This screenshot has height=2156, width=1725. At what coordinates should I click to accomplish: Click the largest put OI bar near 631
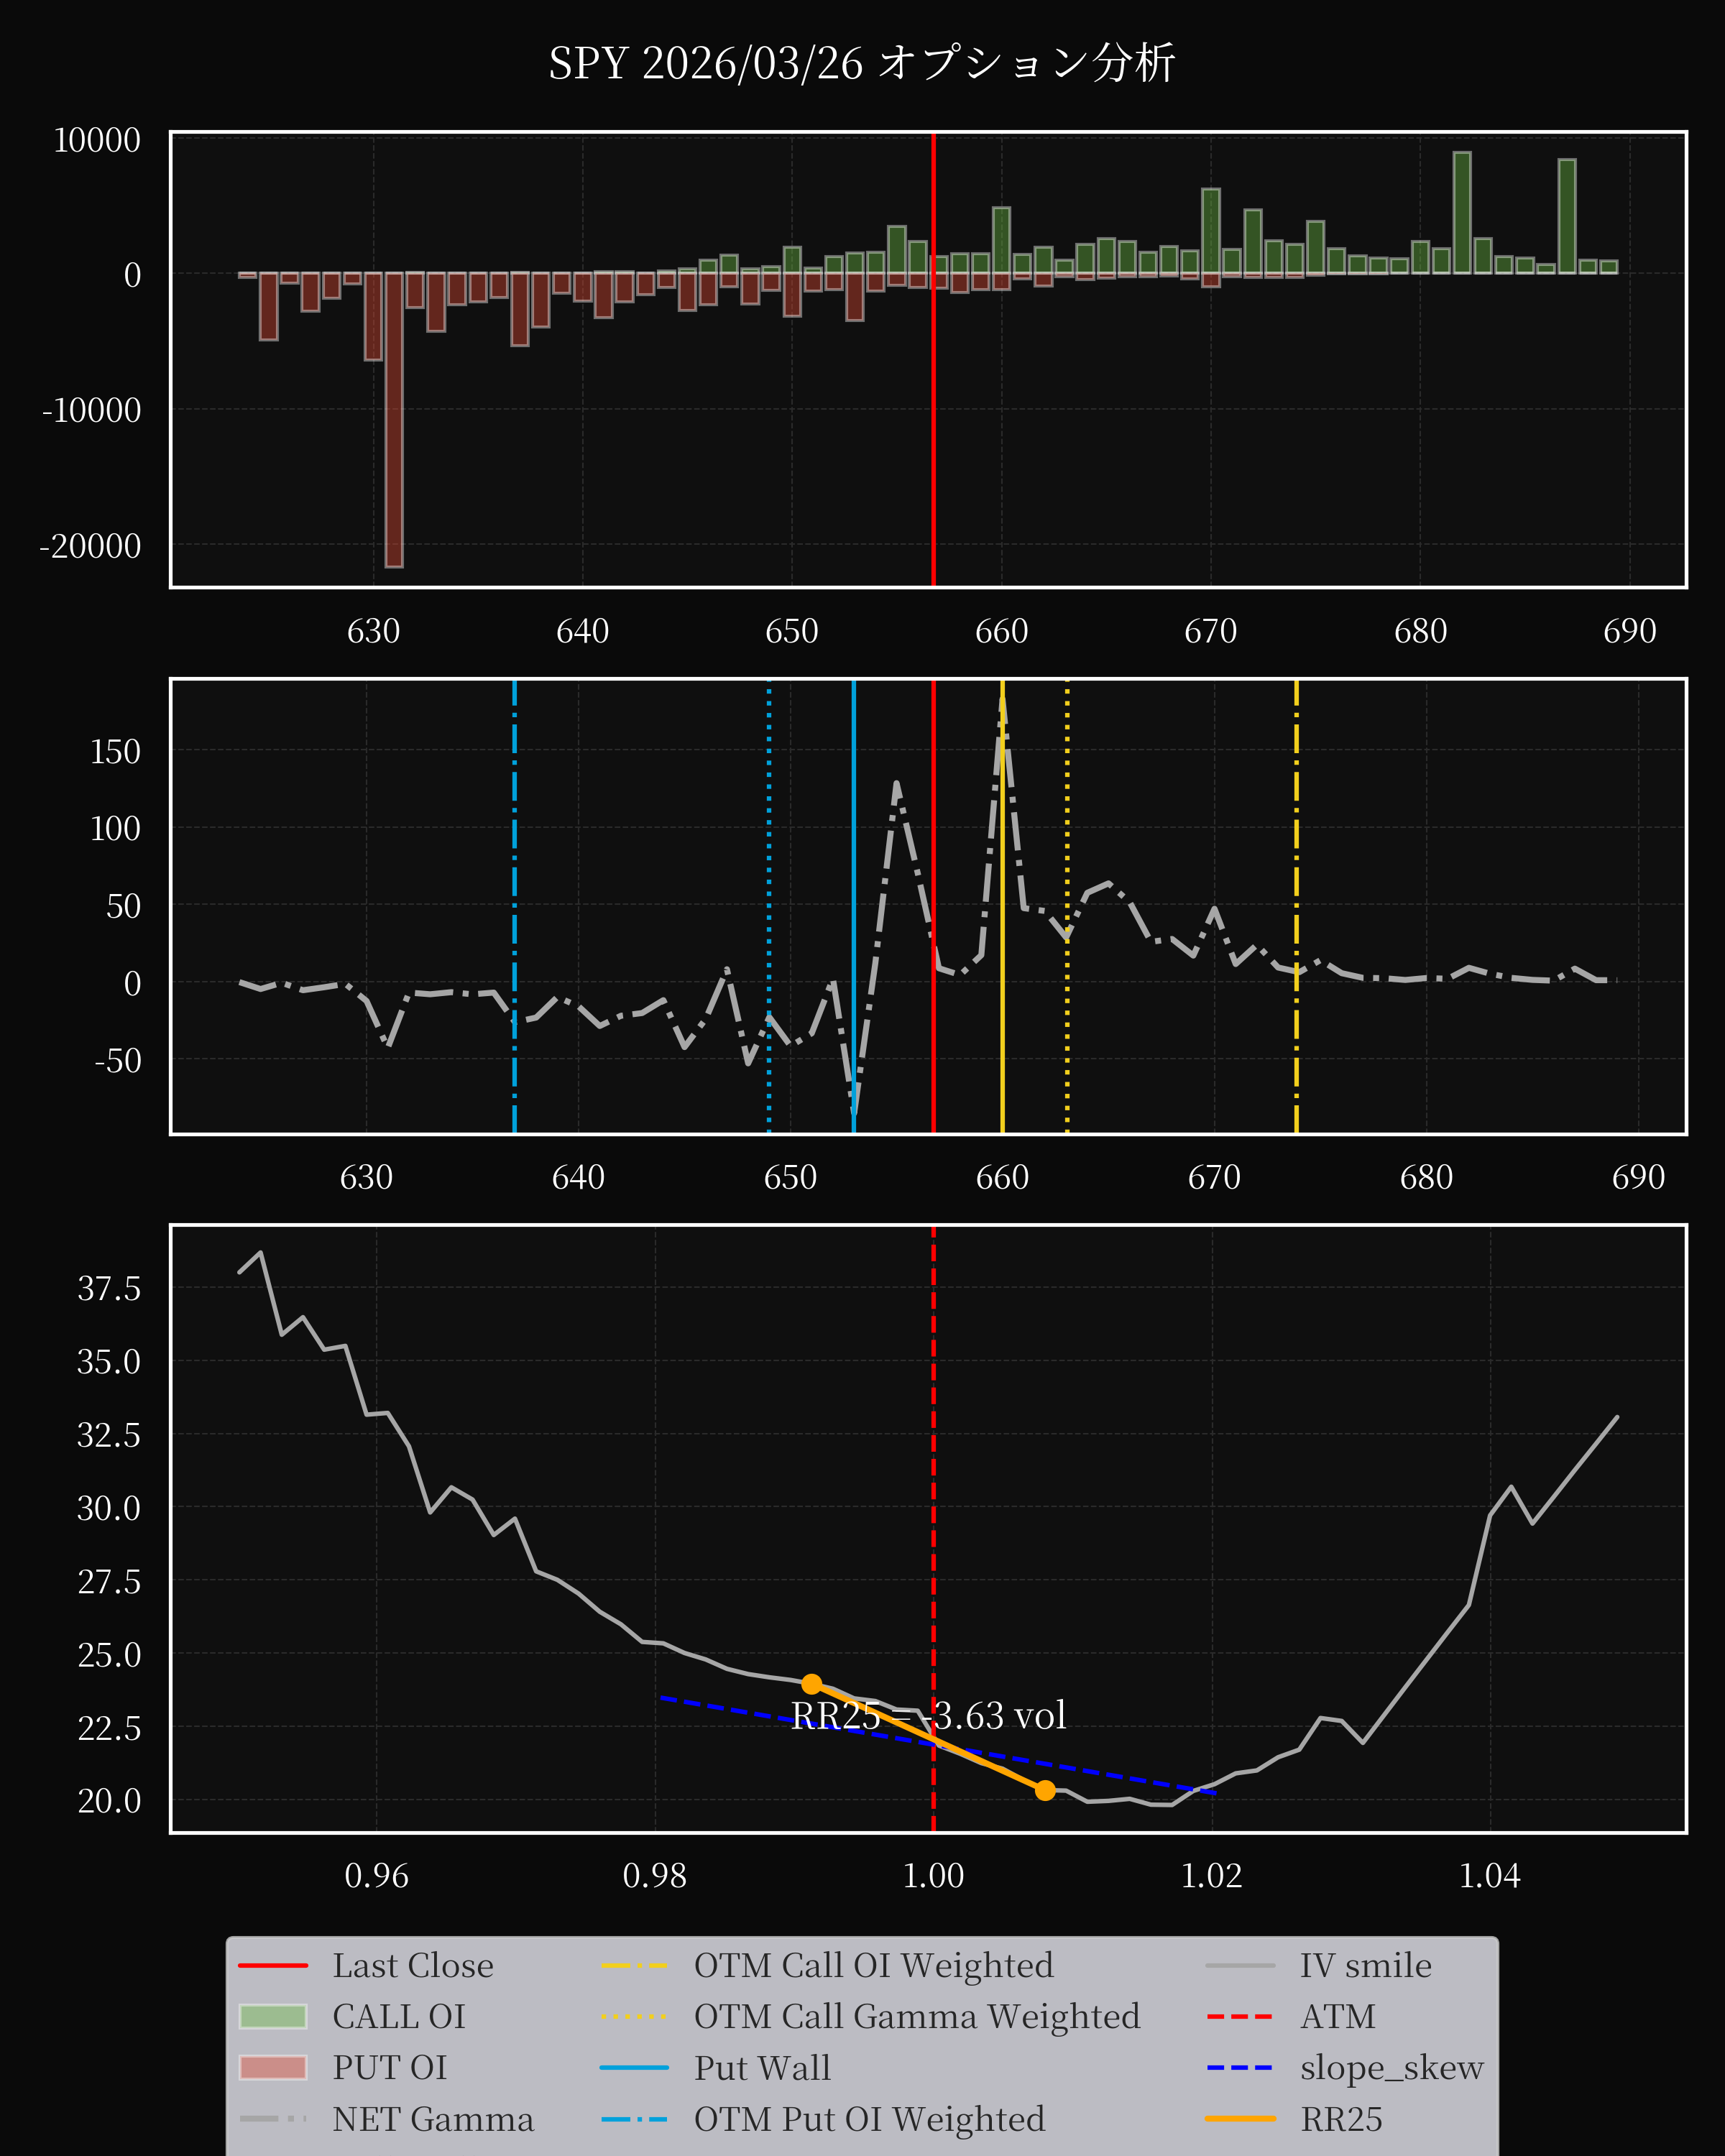click(x=394, y=420)
